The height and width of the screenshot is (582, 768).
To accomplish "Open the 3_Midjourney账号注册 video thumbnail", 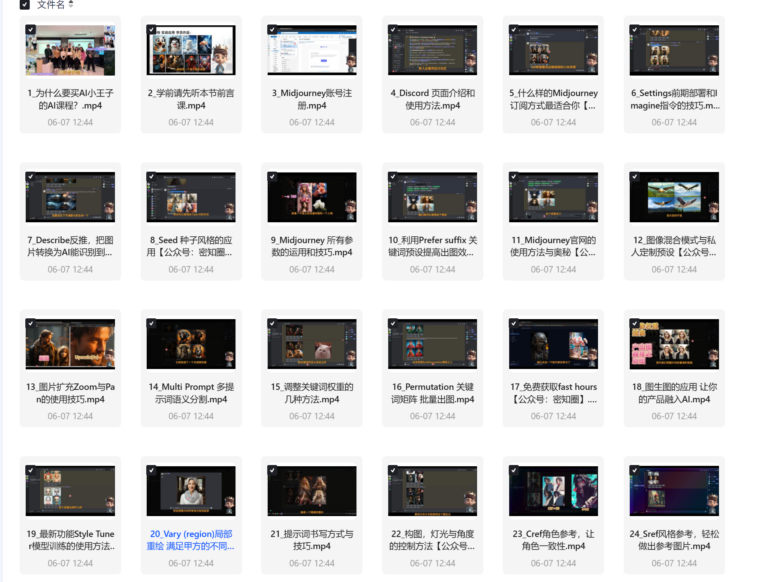I will [312, 50].
